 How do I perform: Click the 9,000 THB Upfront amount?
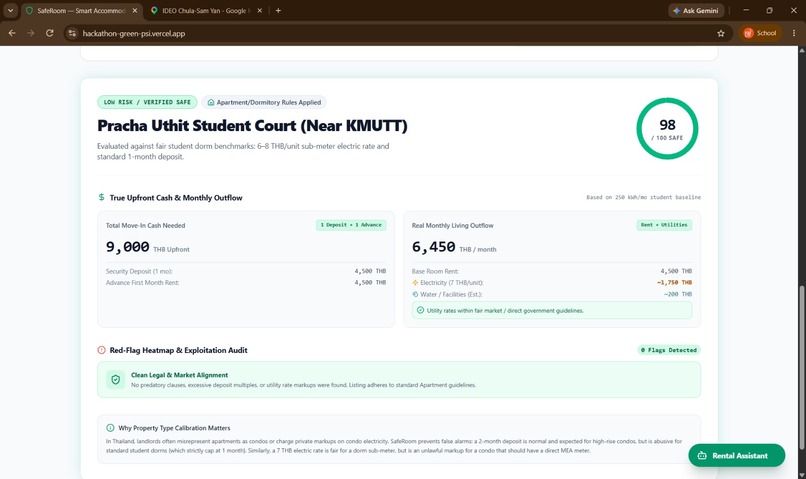(x=148, y=247)
